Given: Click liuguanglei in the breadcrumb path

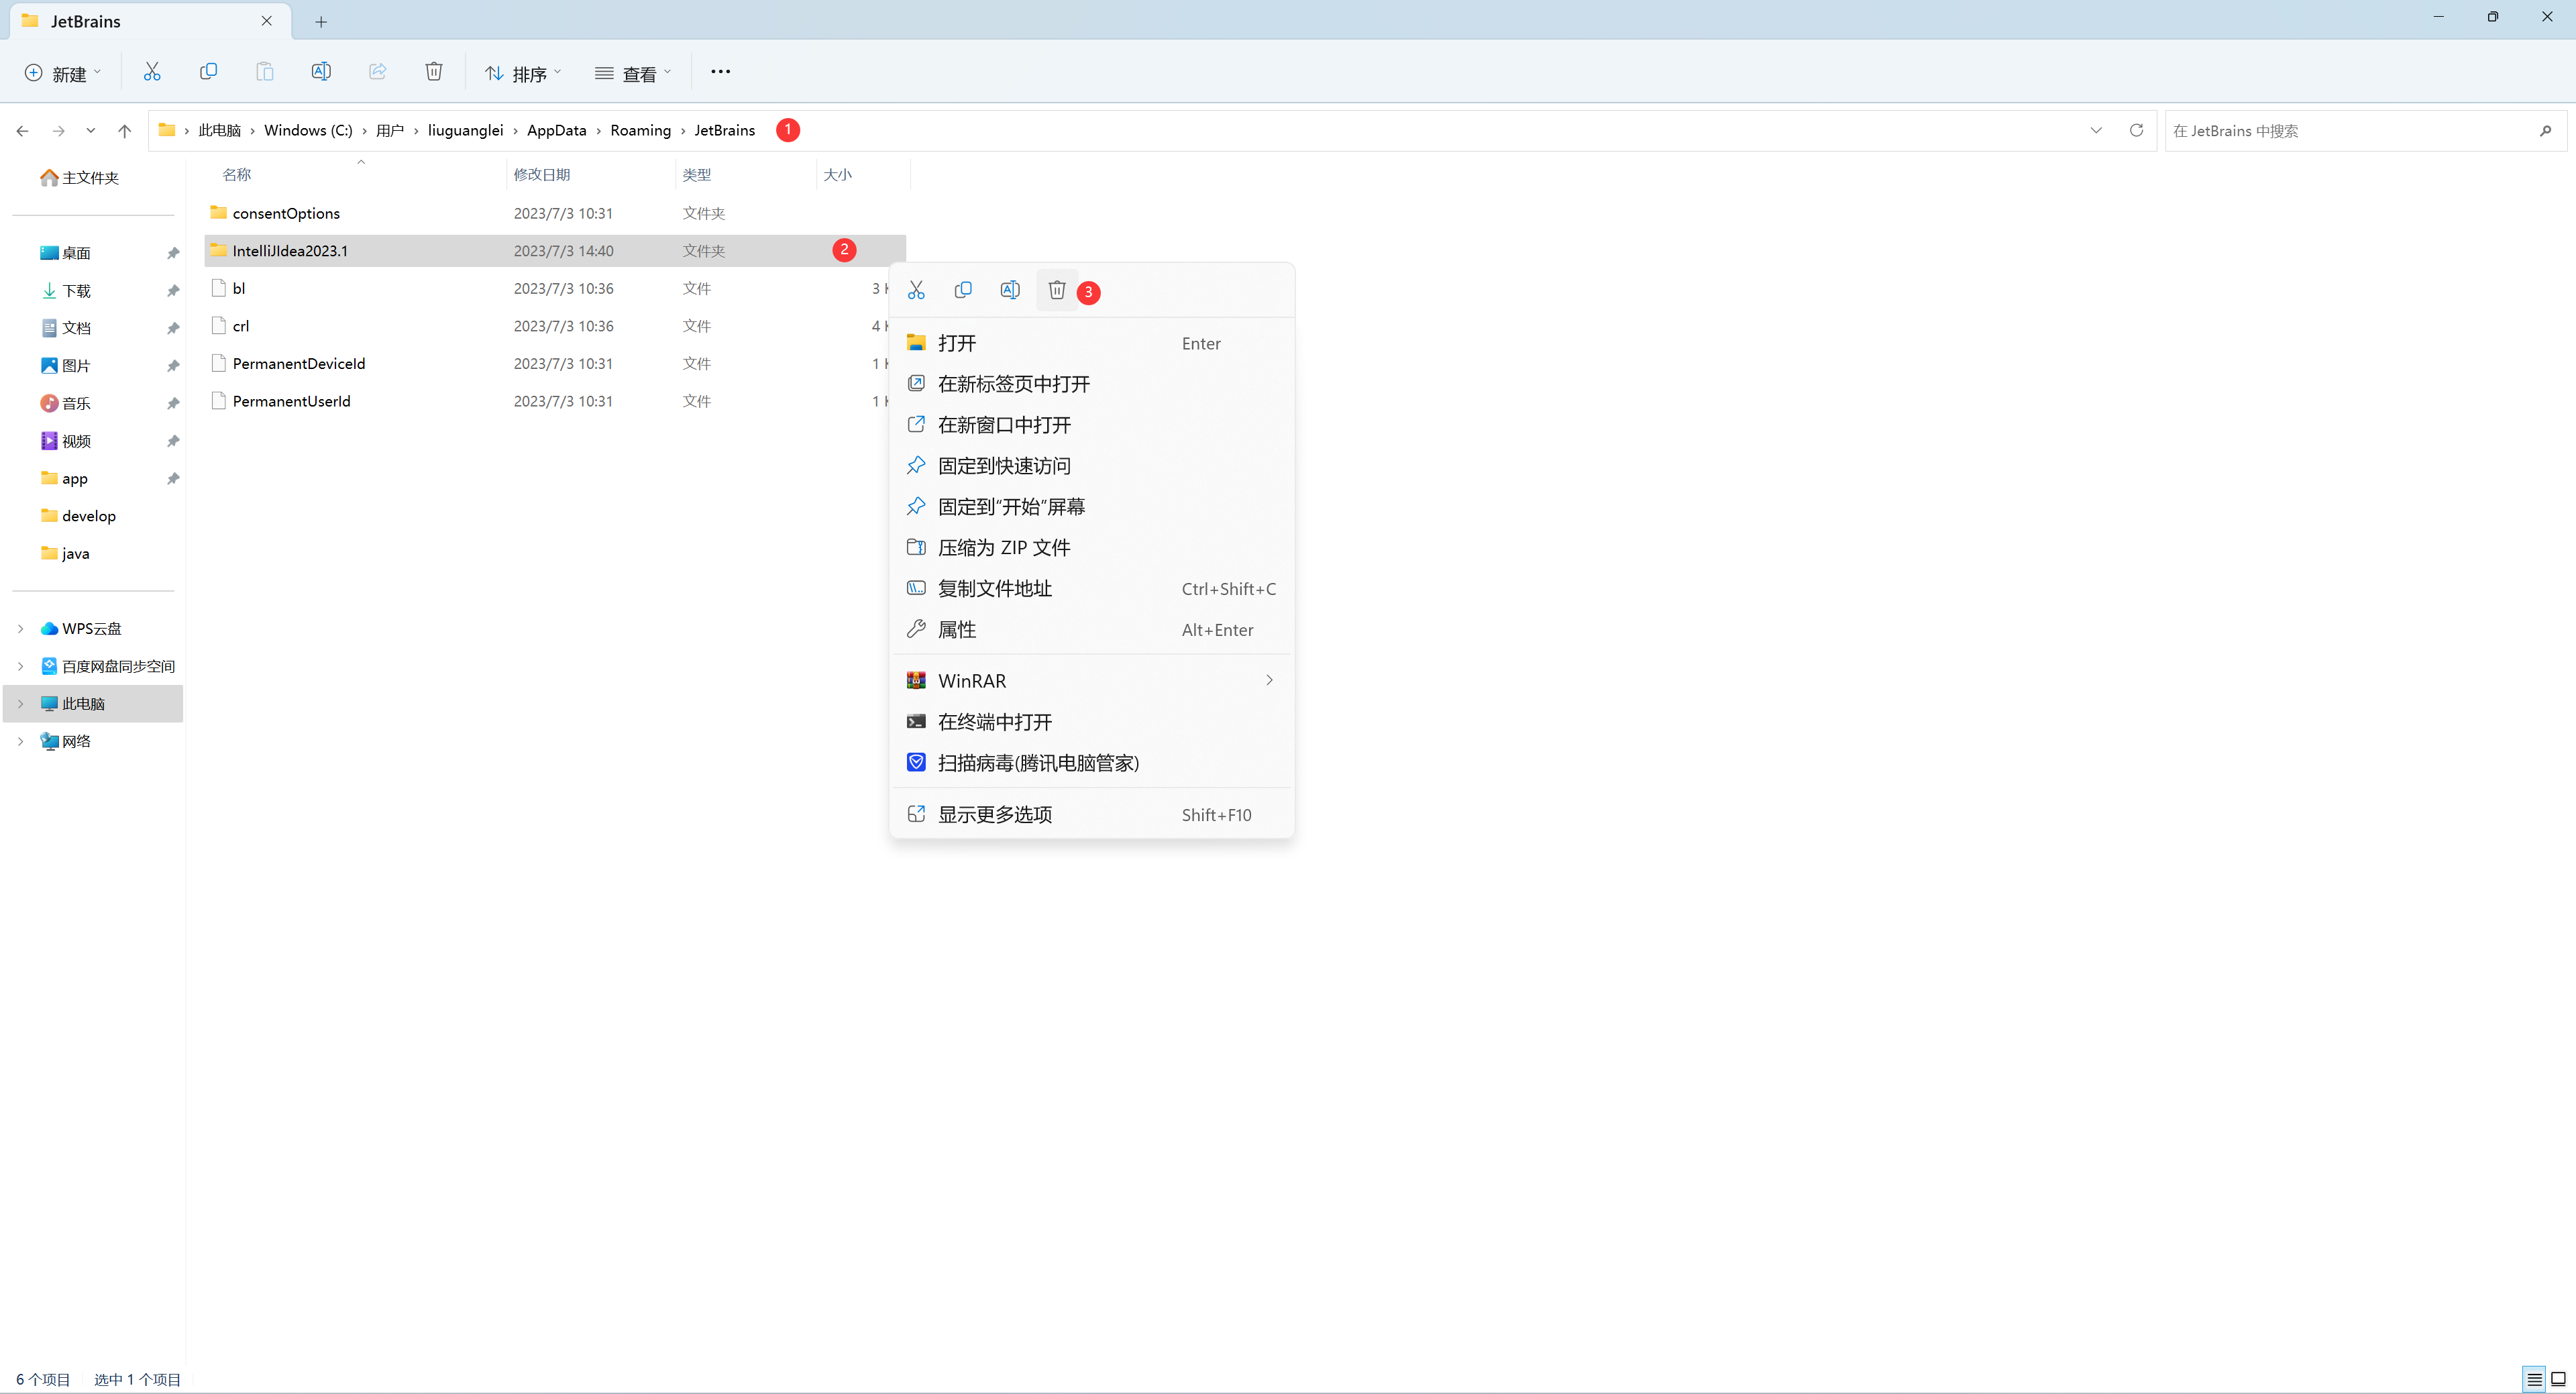Looking at the screenshot, I should coord(465,131).
